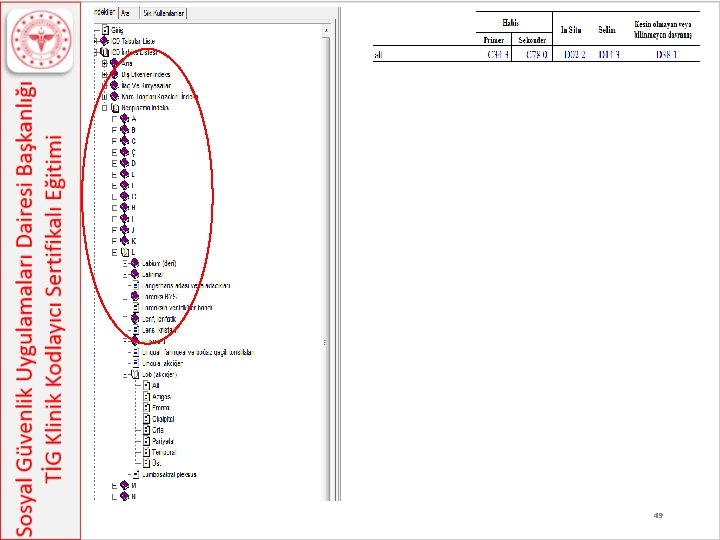
Task: Select the Oksipital tree item
Action: 163,419
